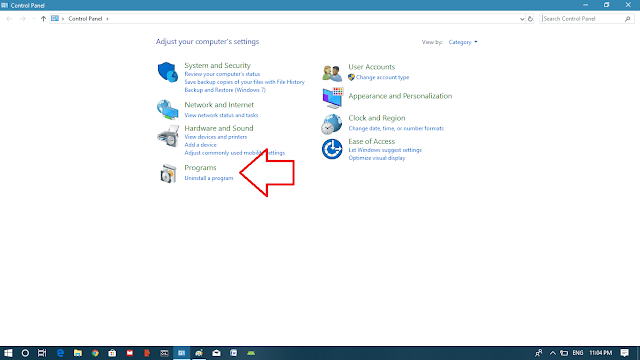The height and width of the screenshot is (360, 640).
Task: Go forward with the forward arrow
Action: pos(23,19)
